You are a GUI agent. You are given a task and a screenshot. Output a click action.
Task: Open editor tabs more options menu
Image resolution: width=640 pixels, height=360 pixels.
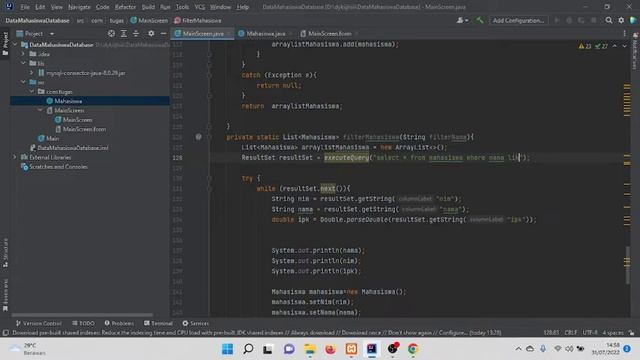coord(624,33)
